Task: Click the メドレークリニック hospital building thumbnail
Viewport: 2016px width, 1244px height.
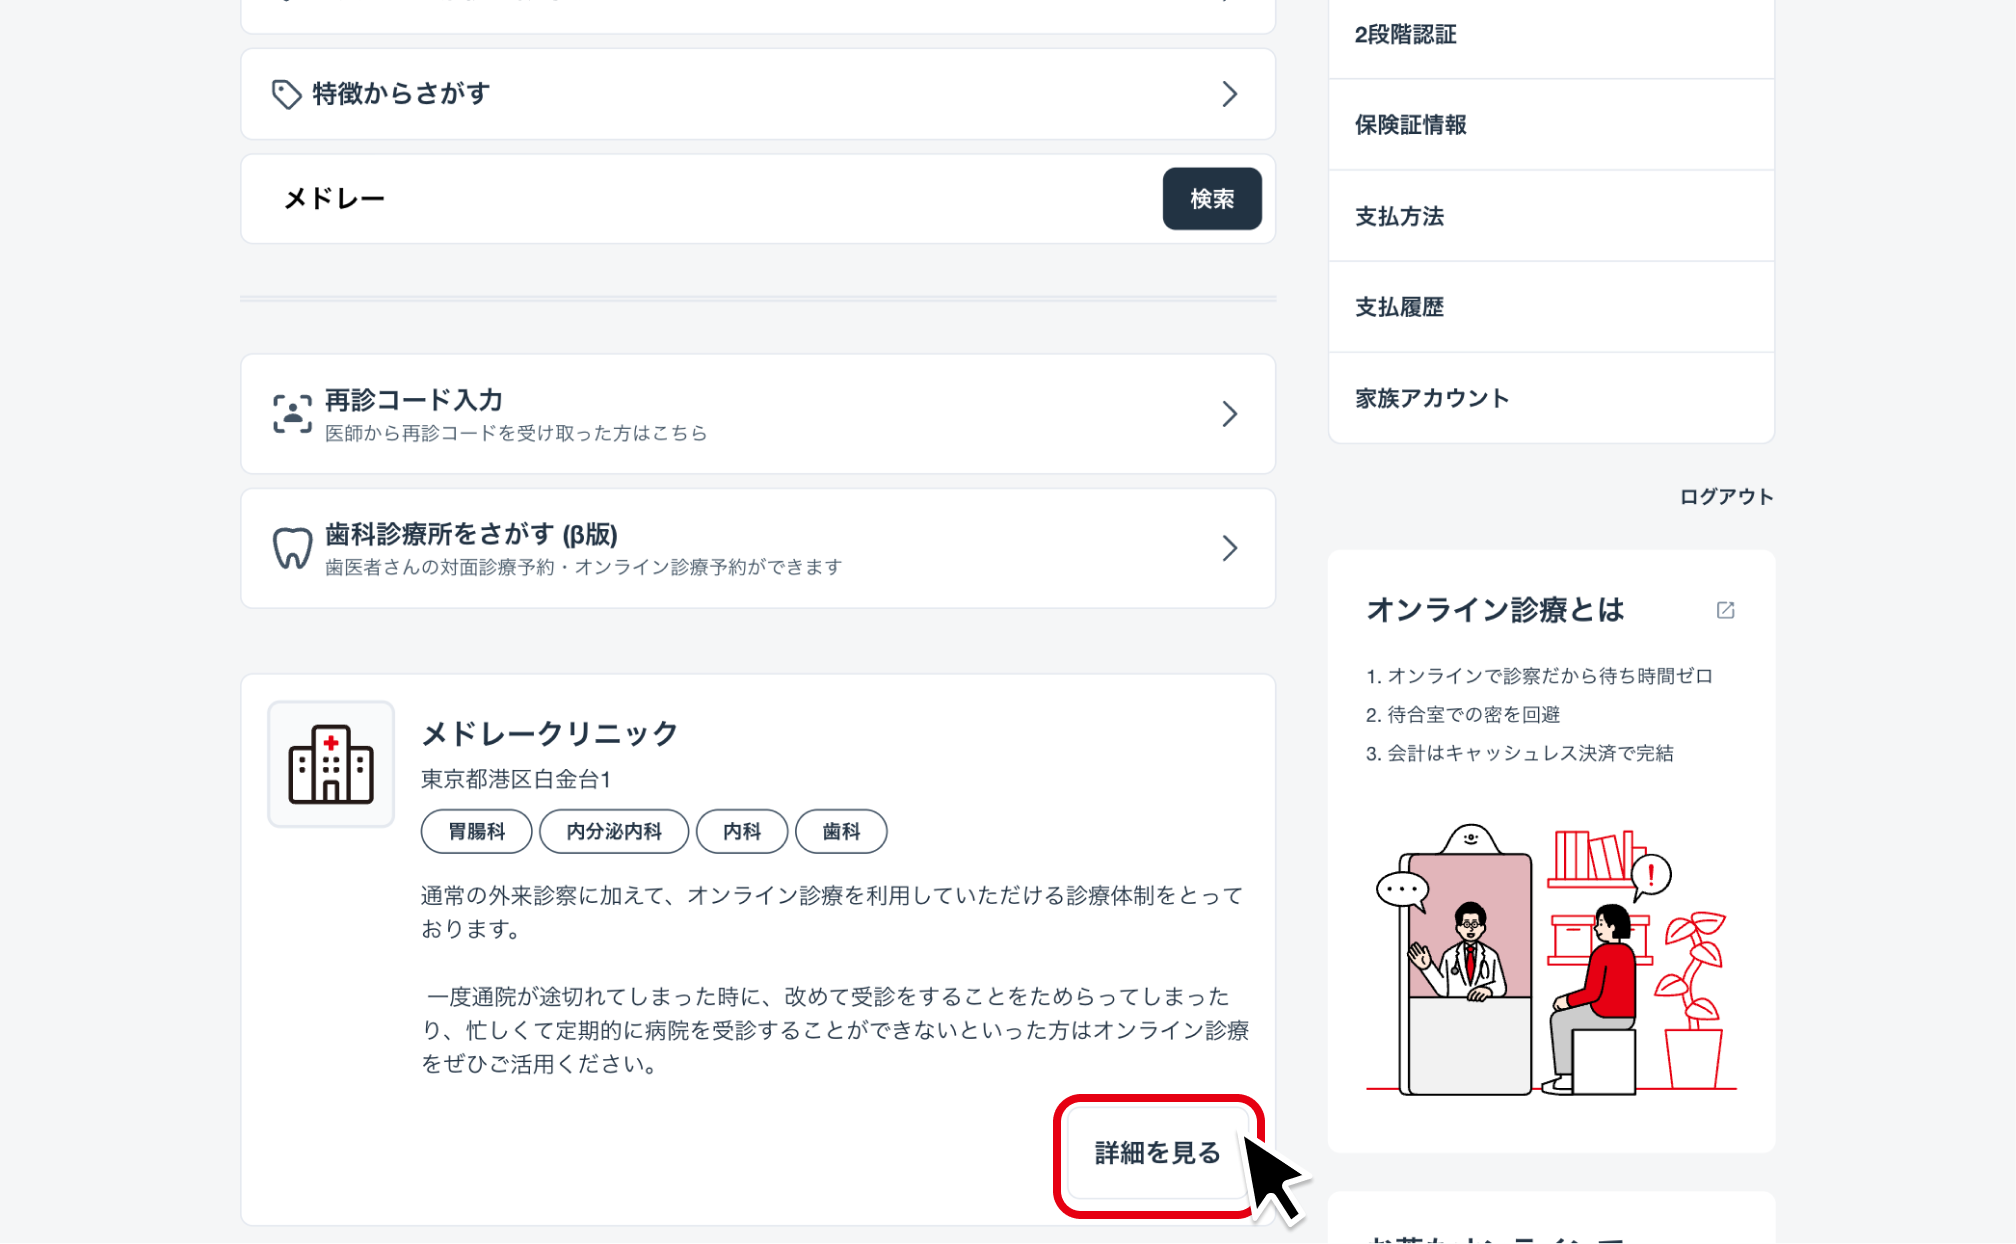Action: pos(331,764)
